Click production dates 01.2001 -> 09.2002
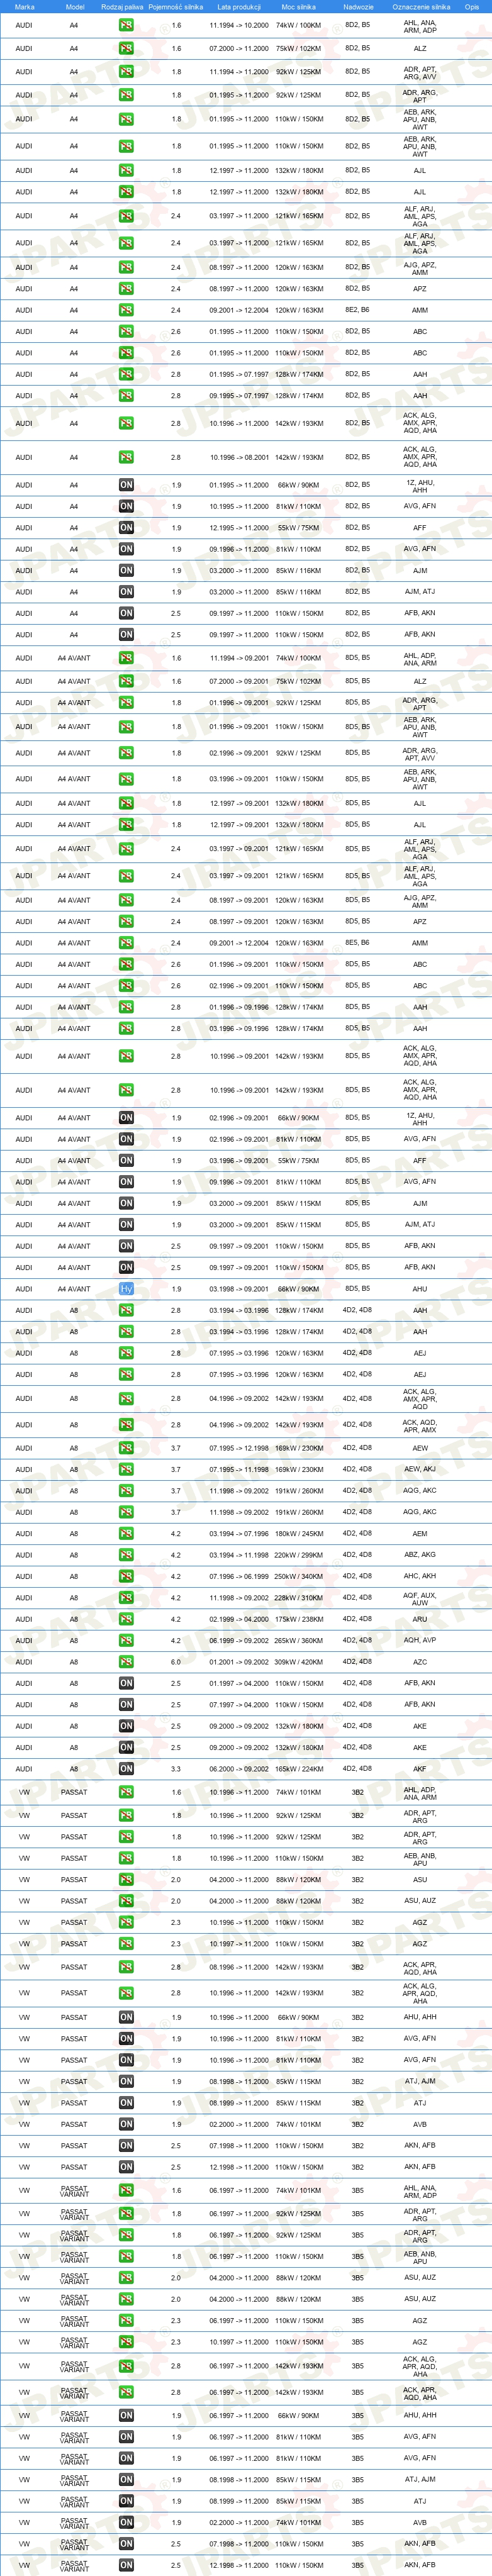492x2576 pixels. [x=239, y=1662]
